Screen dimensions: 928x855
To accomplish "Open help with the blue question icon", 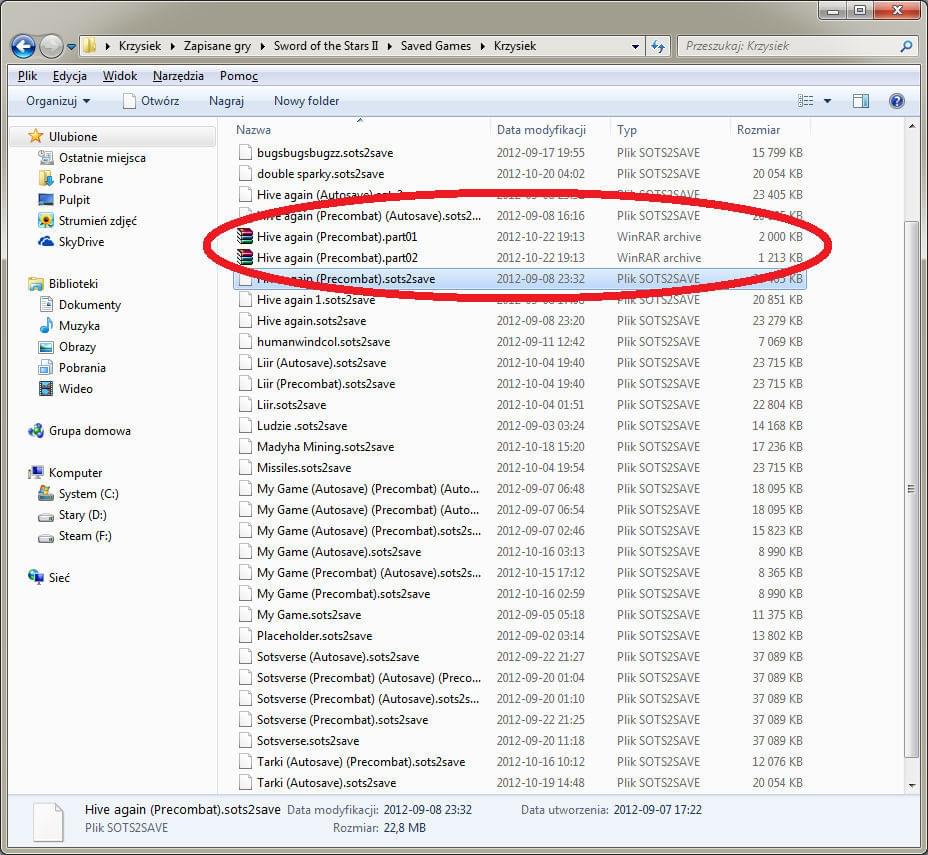I will pos(897,101).
